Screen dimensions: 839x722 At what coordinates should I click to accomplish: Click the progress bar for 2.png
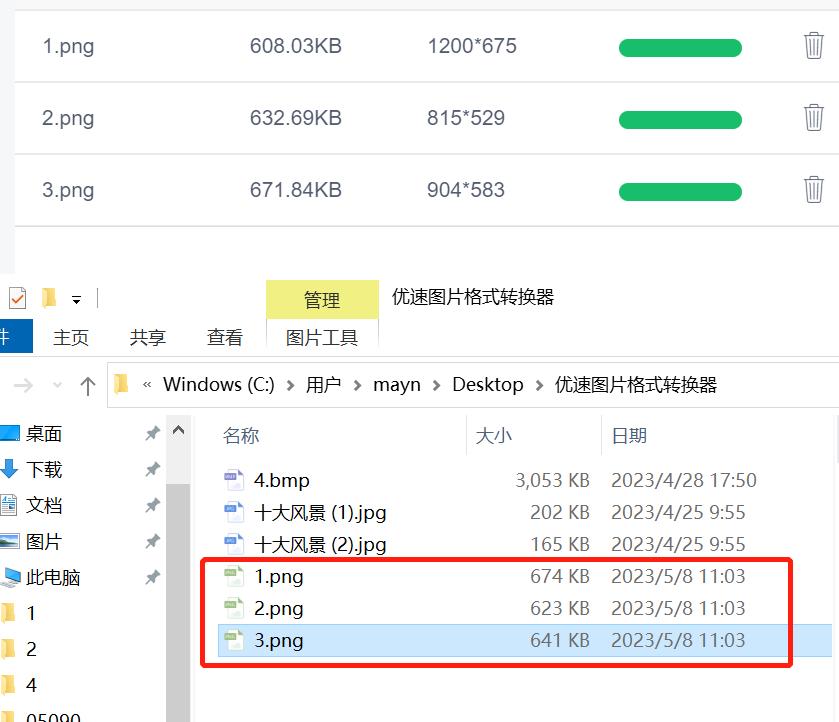pyautogui.click(x=680, y=119)
